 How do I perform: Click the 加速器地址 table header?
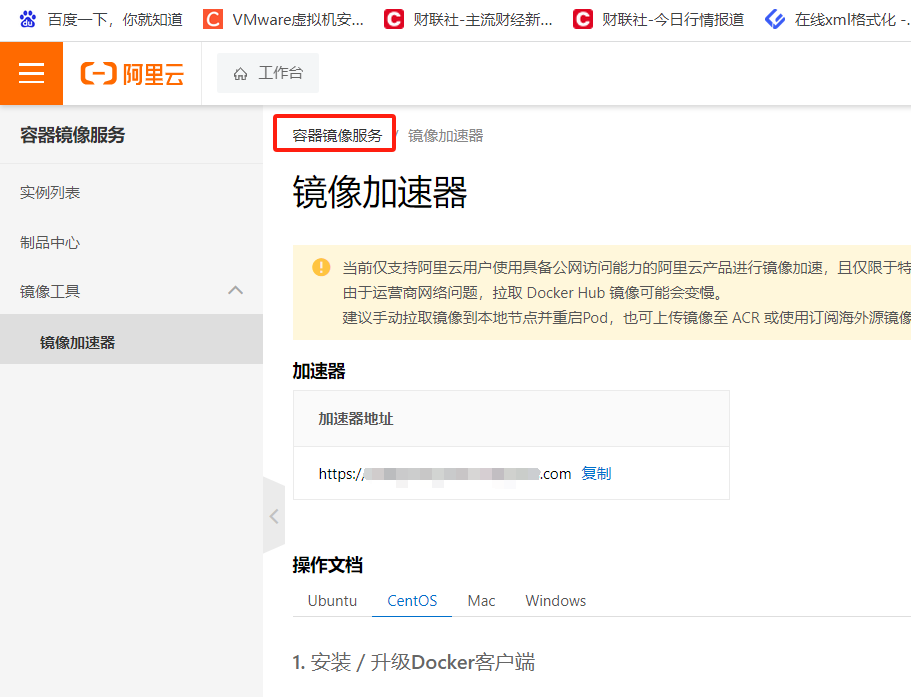click(x=356, y=418)
